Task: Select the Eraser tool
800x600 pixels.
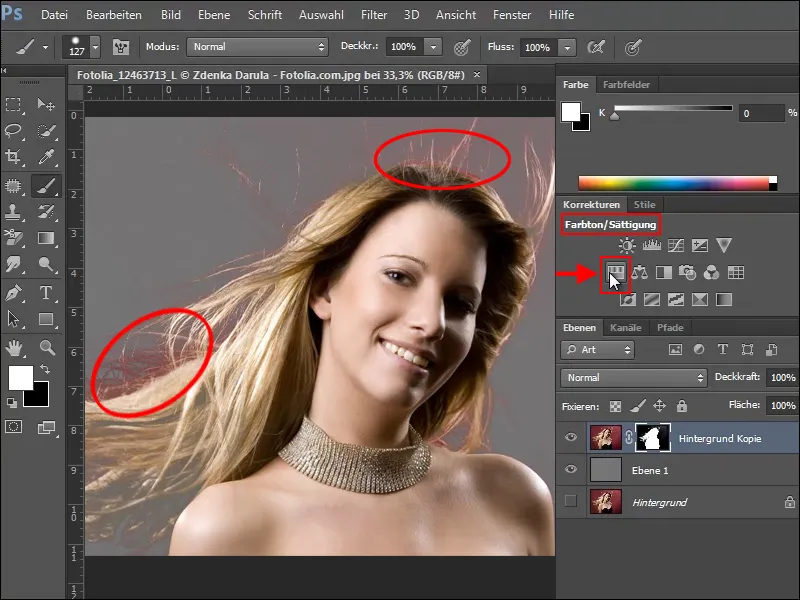Action: pyautogui.click(x=13, y=238)
